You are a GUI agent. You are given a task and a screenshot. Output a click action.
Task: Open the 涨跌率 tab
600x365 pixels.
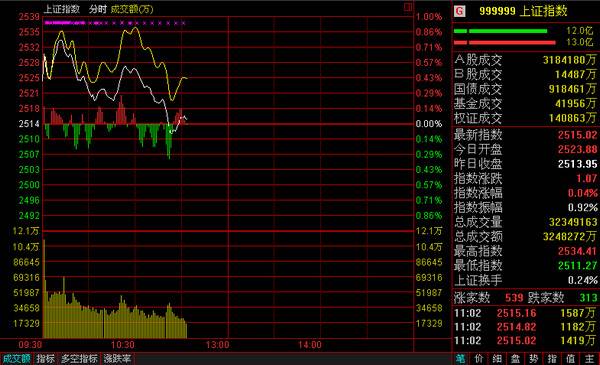point(117,359)
